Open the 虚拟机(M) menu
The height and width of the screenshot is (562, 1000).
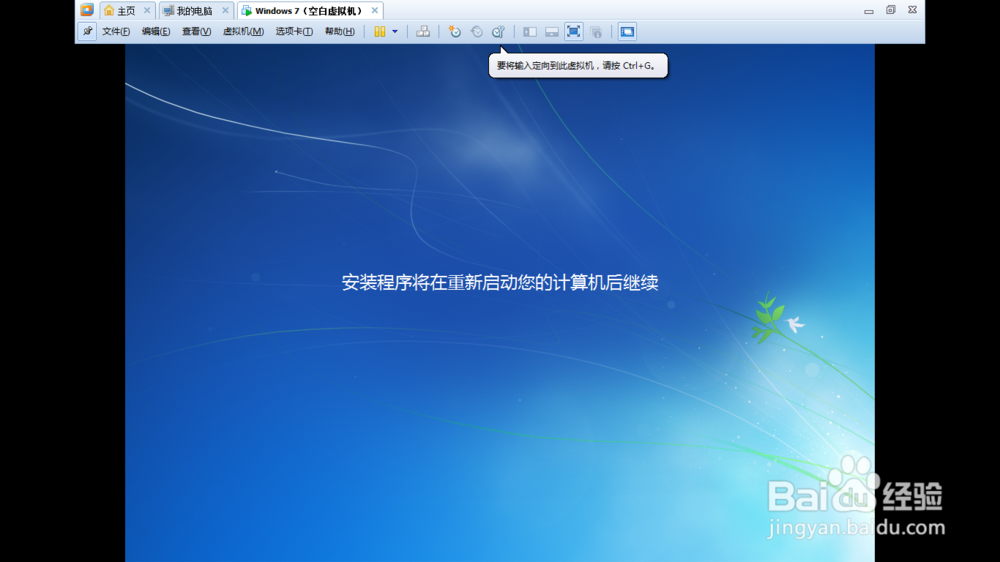point(243,31)
